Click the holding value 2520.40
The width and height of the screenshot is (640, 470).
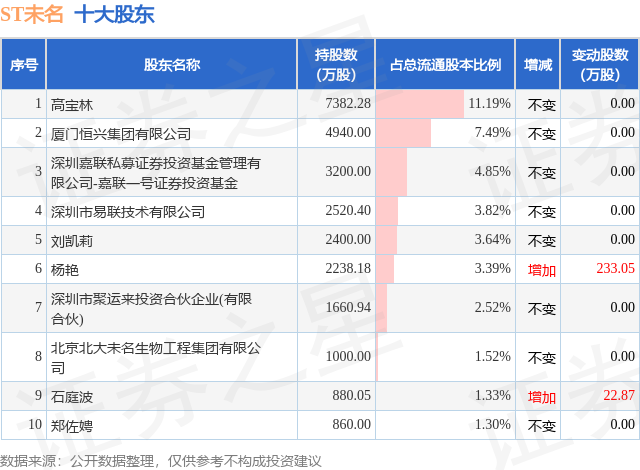[348, 210]
